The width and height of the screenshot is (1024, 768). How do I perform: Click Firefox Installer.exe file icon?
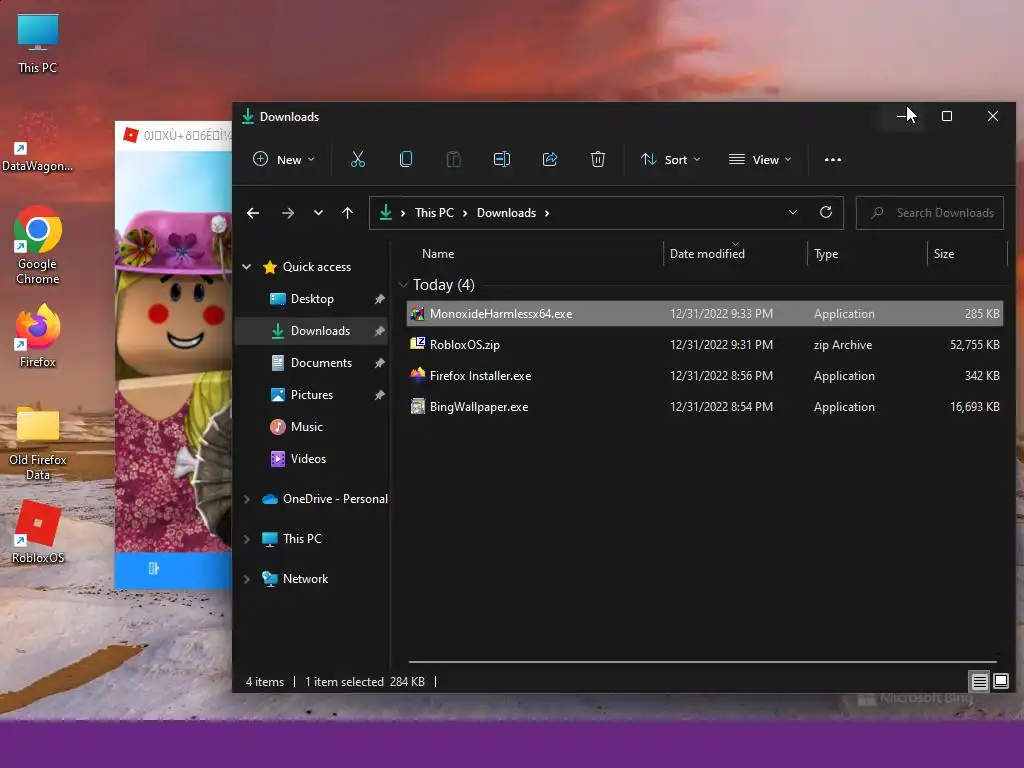tap(417, 376)
